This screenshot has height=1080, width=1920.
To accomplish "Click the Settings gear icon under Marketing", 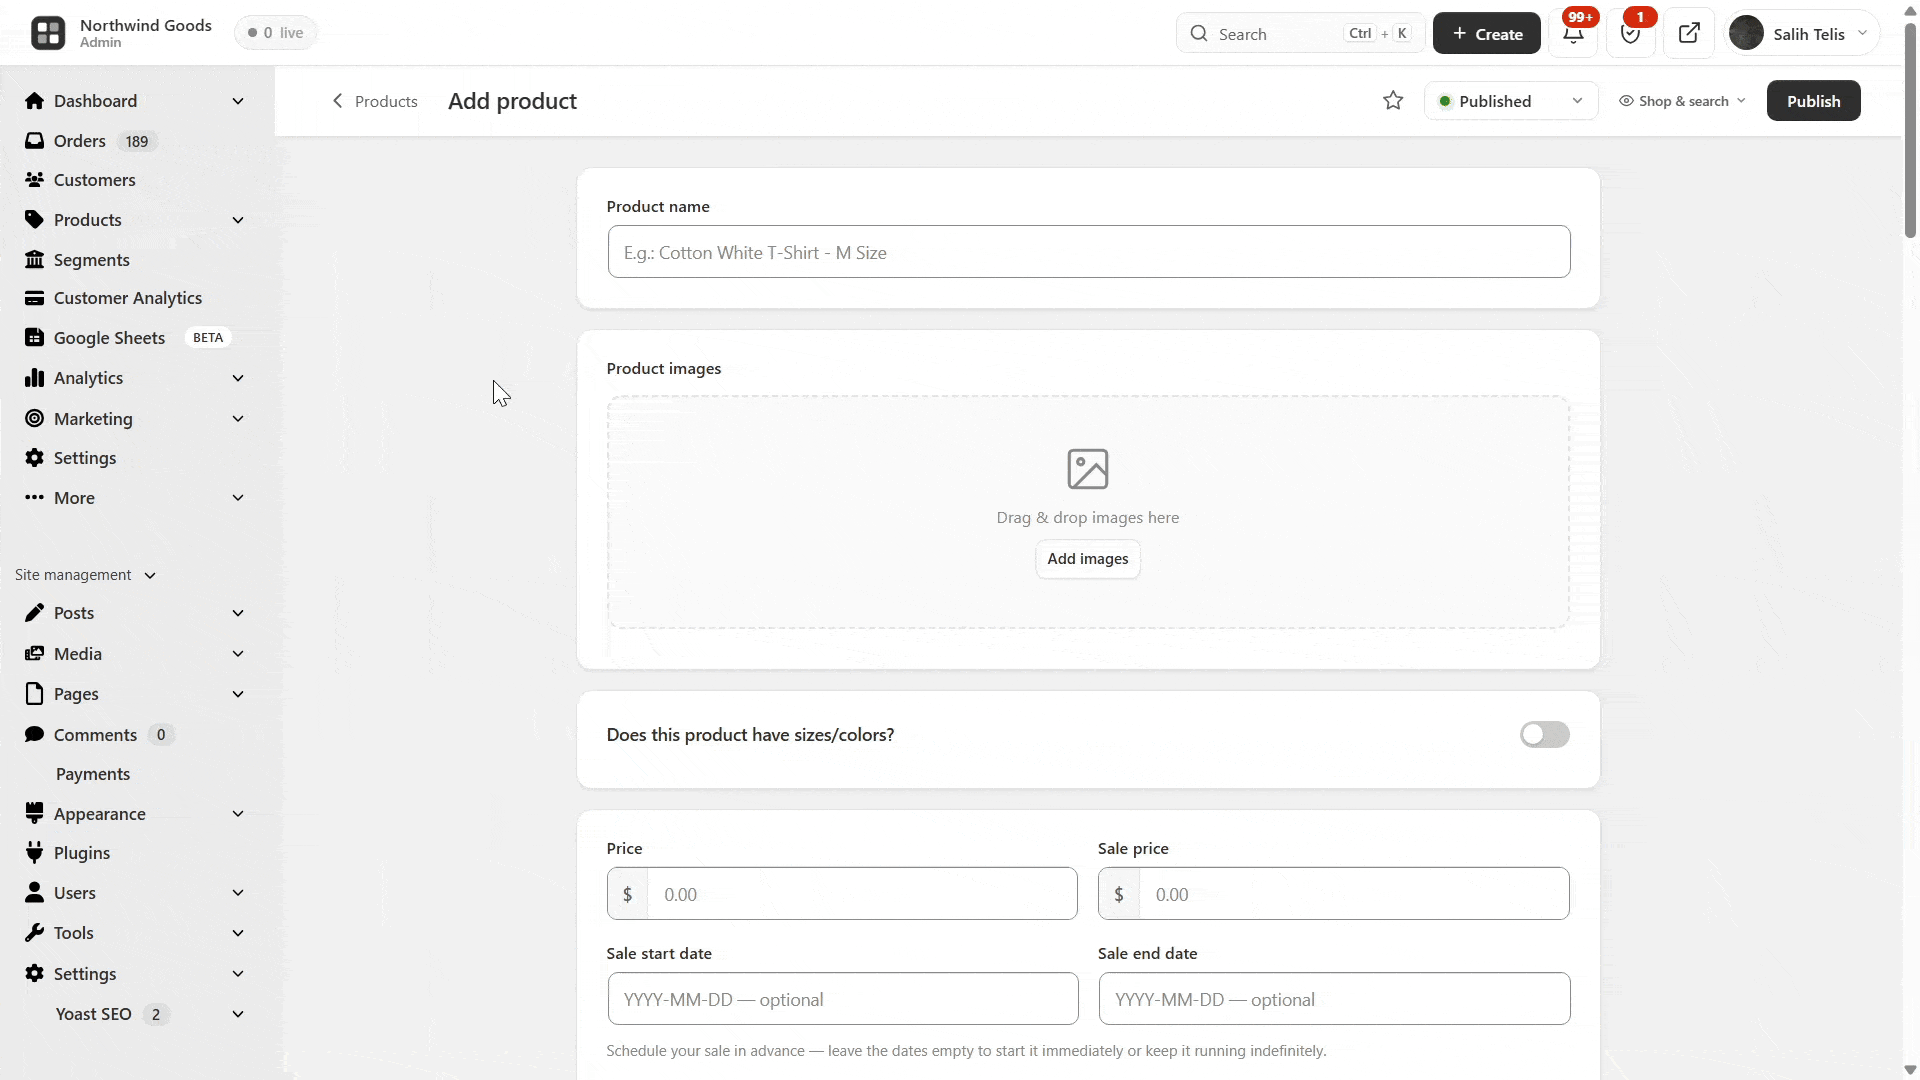I will tap(34, 458).
